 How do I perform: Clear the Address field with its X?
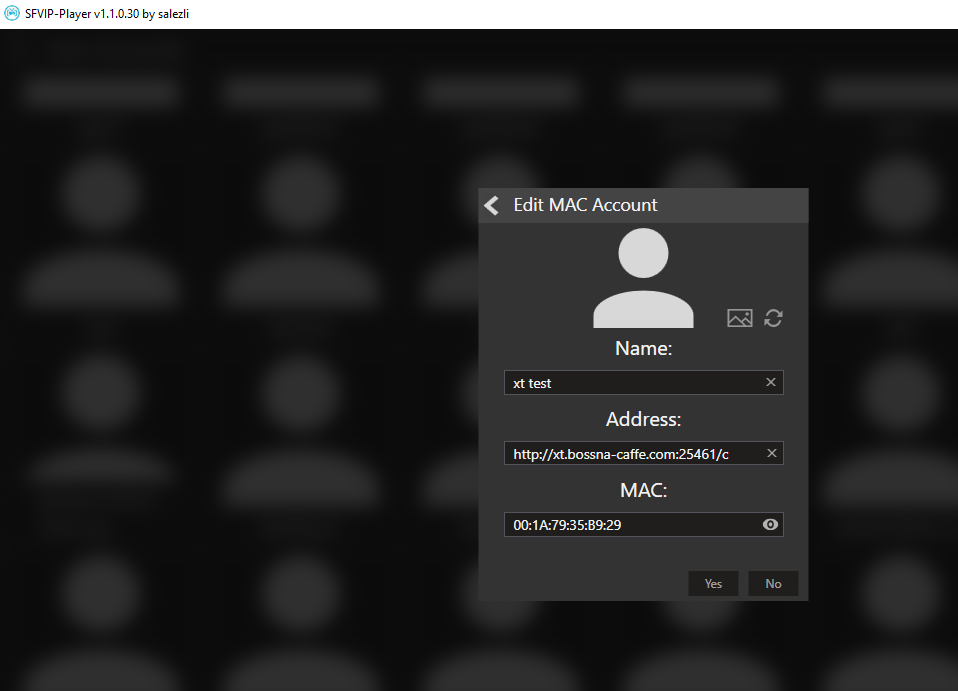[772, 453]
